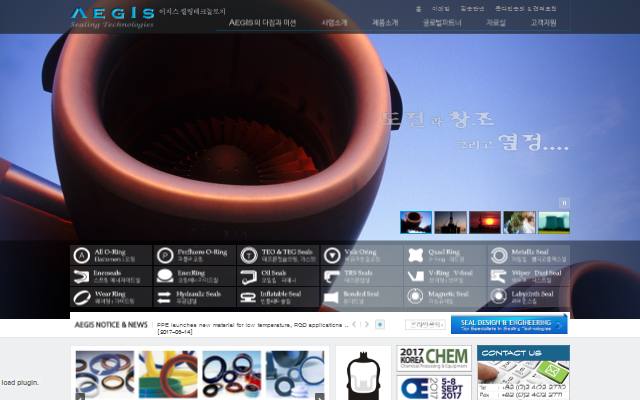The image size is (640, 400).
Task: Pause the hero banner slideshow
Action: (x=564, y=203)
